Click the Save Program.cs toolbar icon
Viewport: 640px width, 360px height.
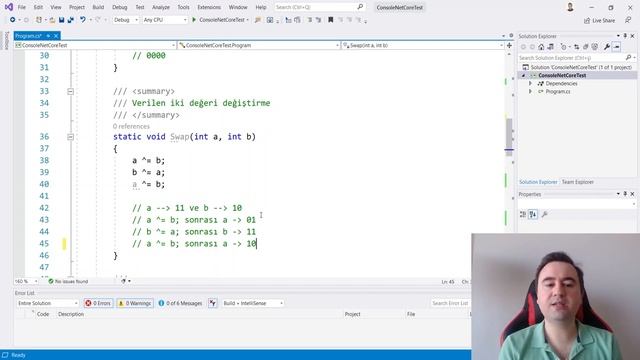61,20
